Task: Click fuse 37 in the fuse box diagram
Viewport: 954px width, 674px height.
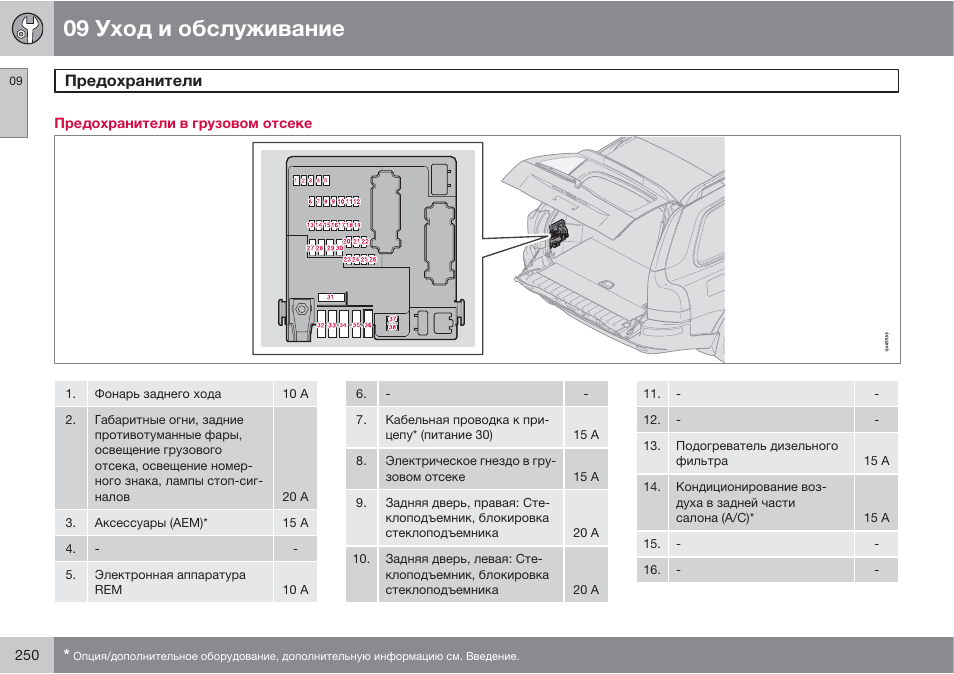Action: (x=393, y=319)
